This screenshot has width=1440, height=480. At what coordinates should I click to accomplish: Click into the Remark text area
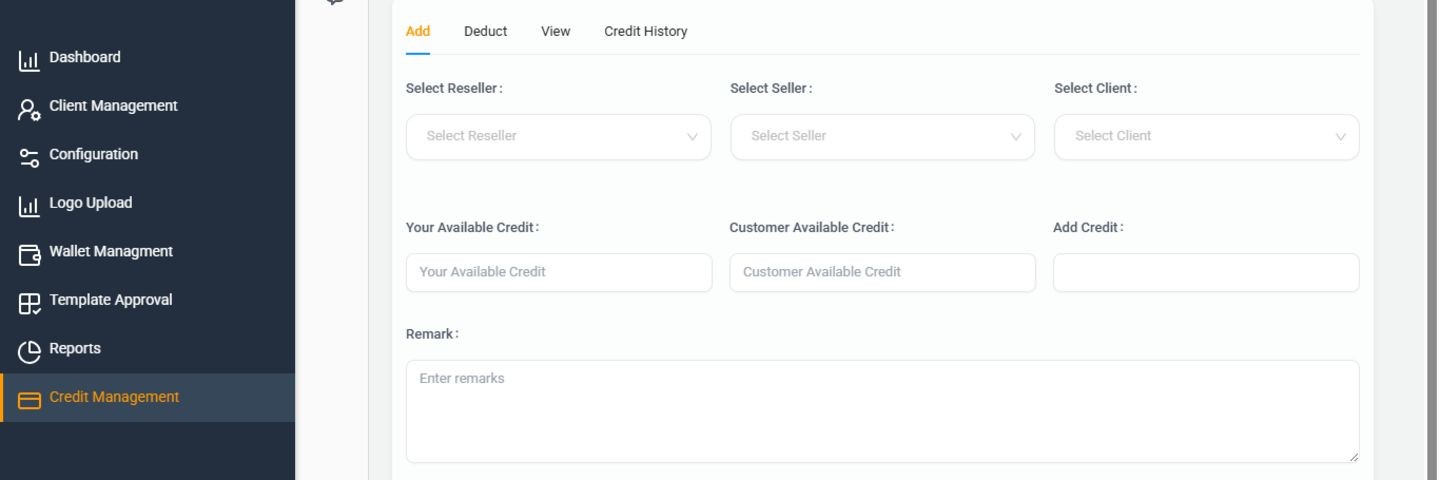882,411
